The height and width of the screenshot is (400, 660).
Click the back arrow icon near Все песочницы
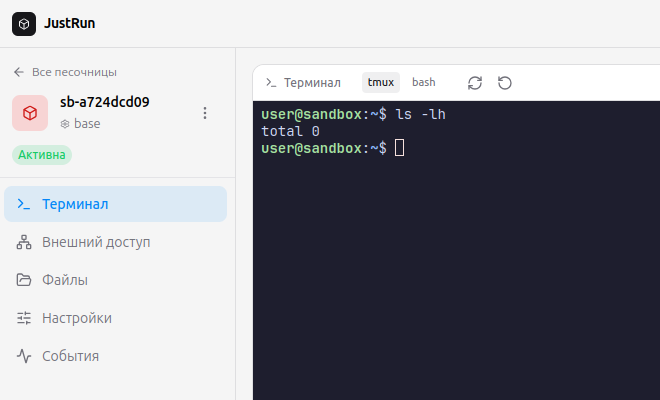(x=19, y=72)
